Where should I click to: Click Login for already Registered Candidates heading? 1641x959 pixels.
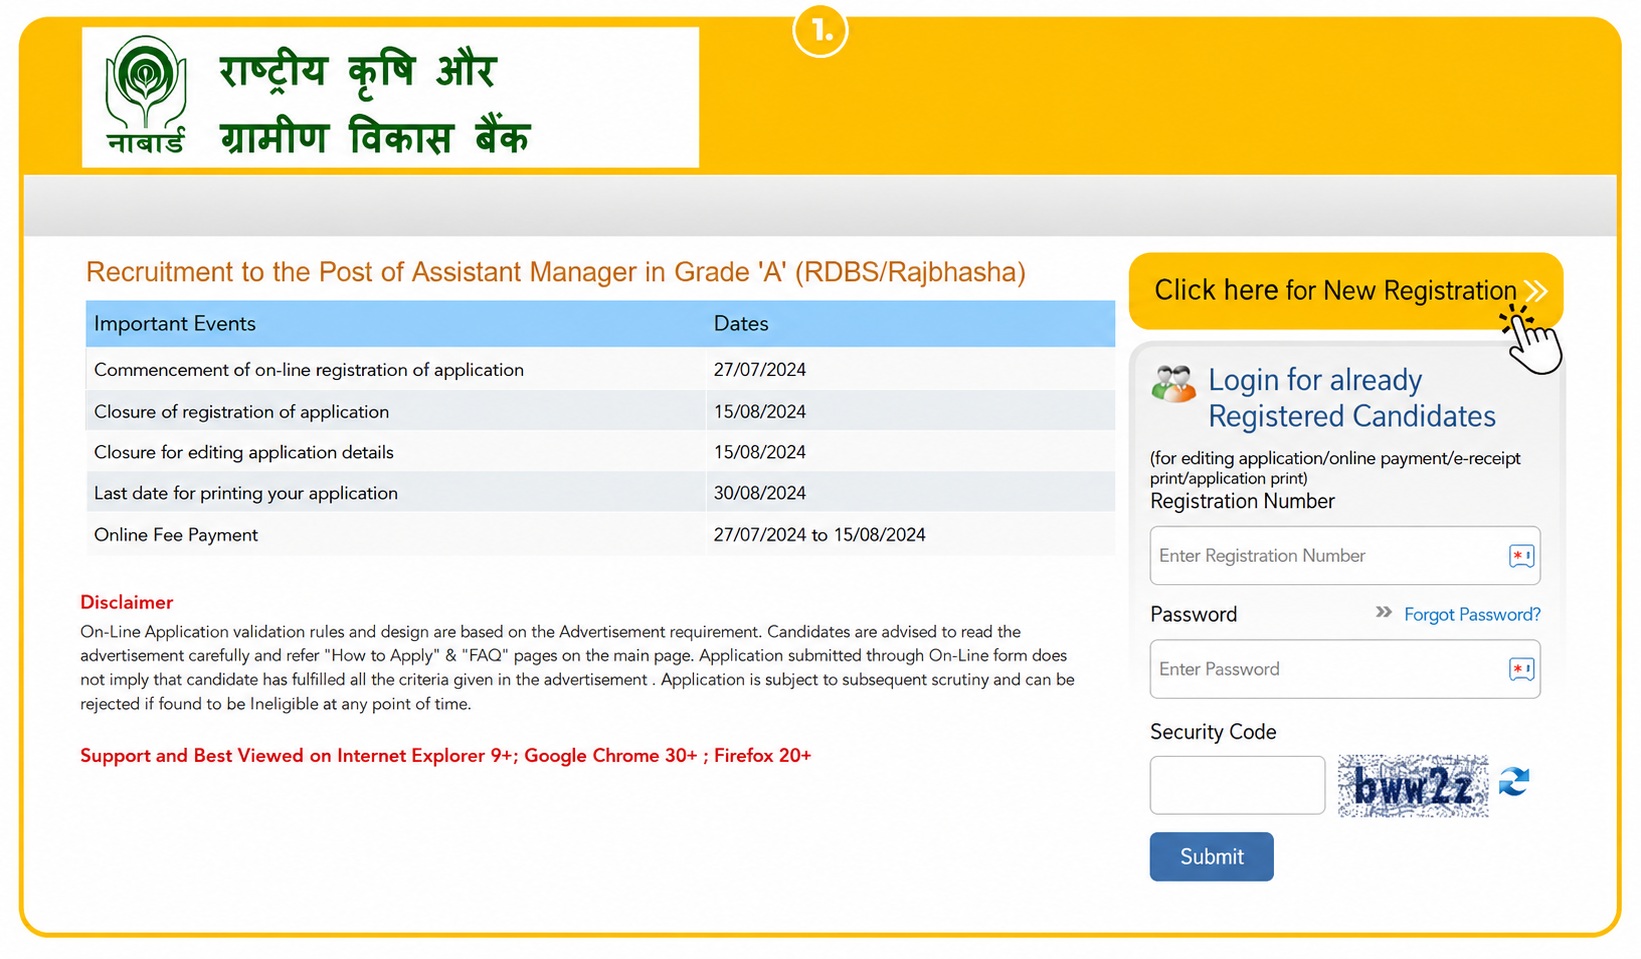[1352, 398]
